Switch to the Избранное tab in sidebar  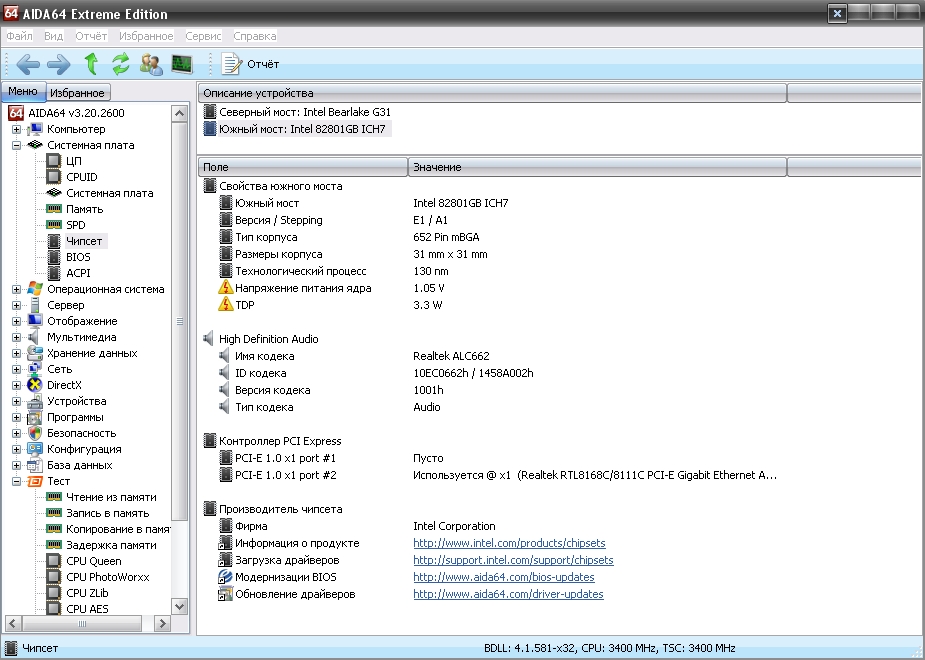[x=77, y=93]
